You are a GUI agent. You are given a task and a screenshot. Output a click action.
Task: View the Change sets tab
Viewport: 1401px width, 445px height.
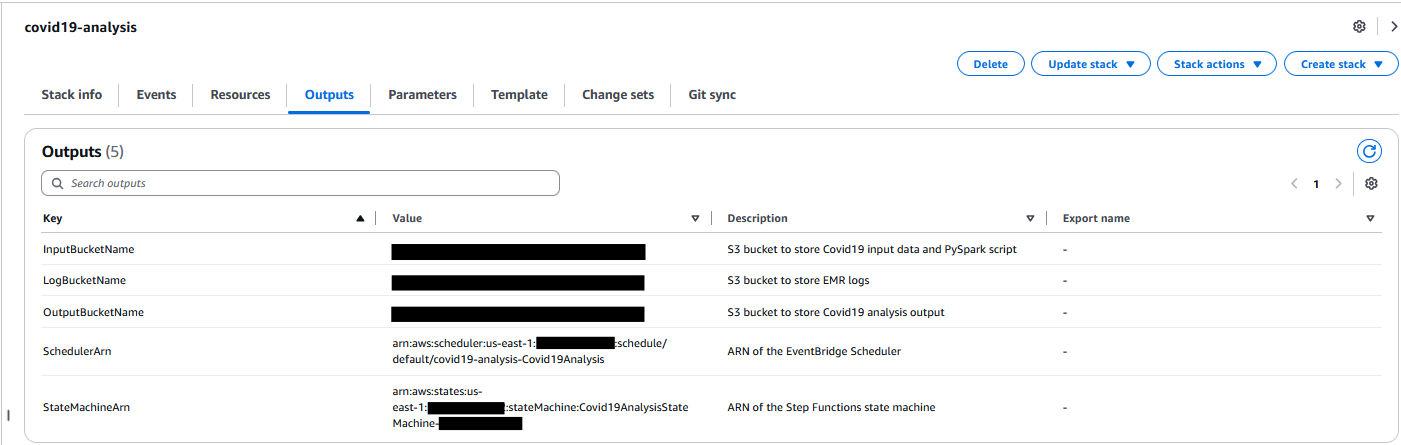618,95
